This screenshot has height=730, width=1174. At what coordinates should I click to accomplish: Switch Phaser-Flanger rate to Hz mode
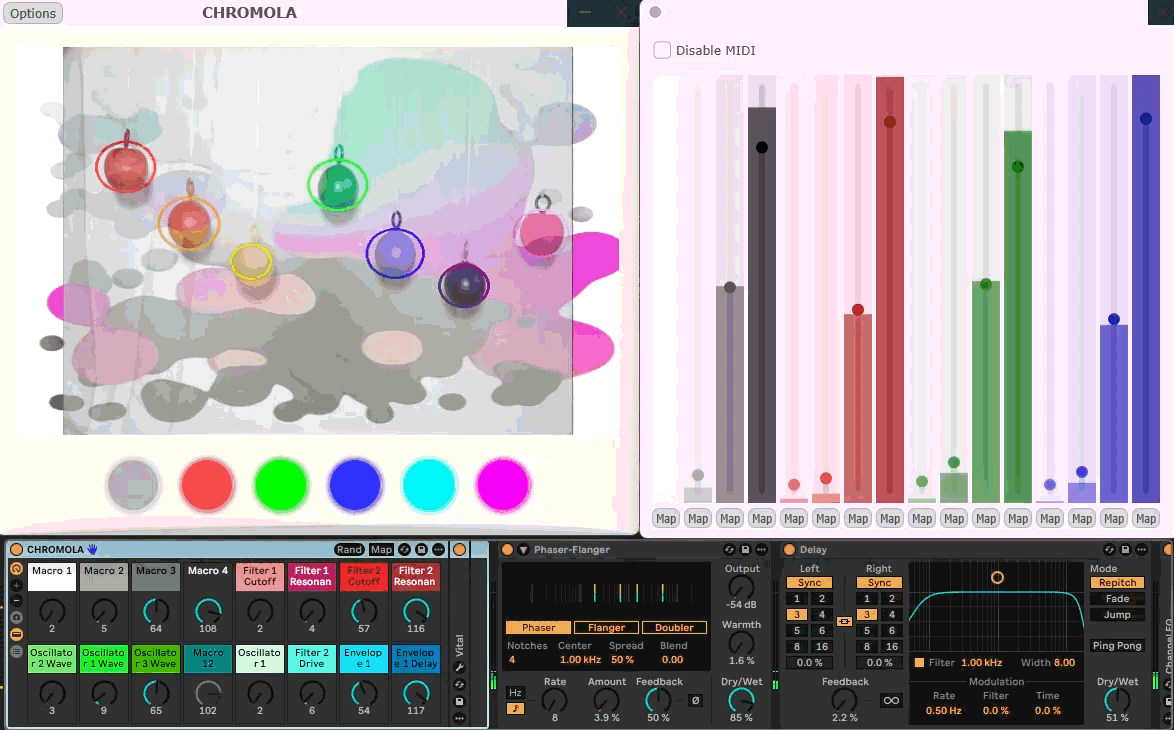click(x=515, y=693)
